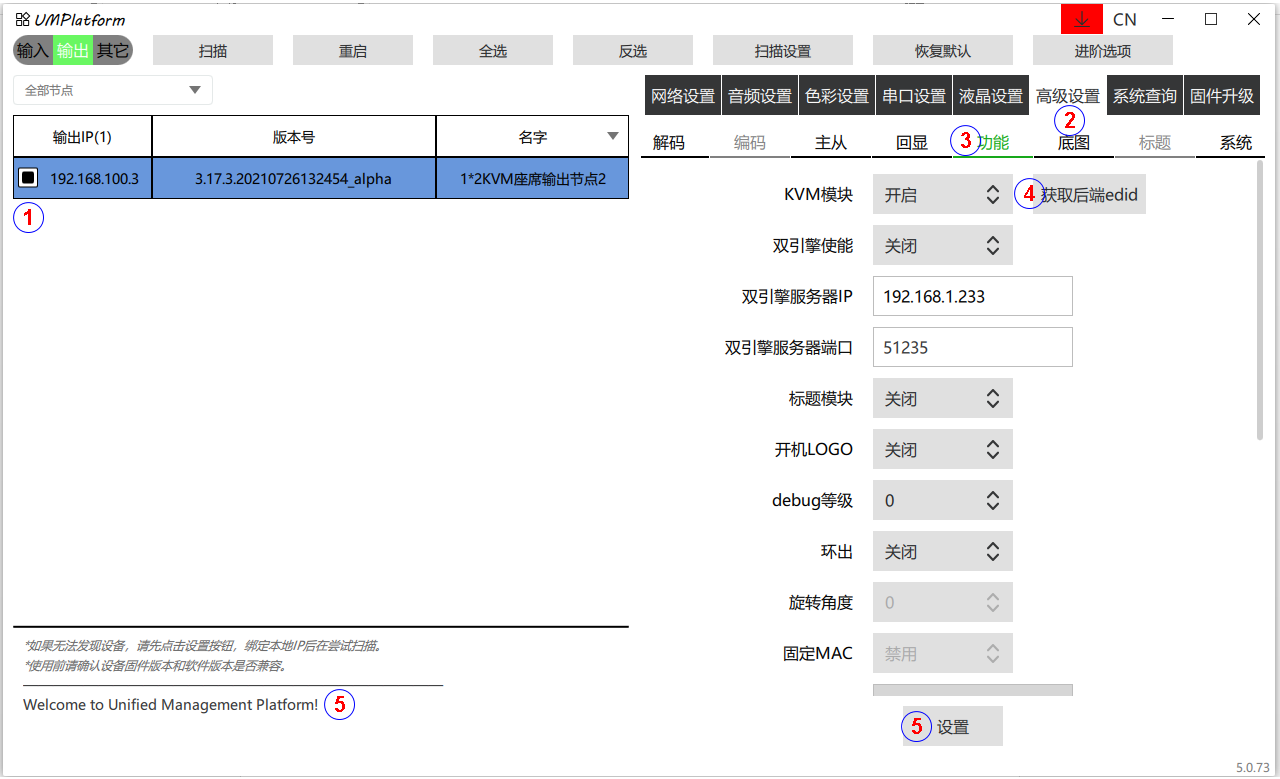1280x779 pixels.
Task: Switch to 输入 node type toggle
Action: 33,50
